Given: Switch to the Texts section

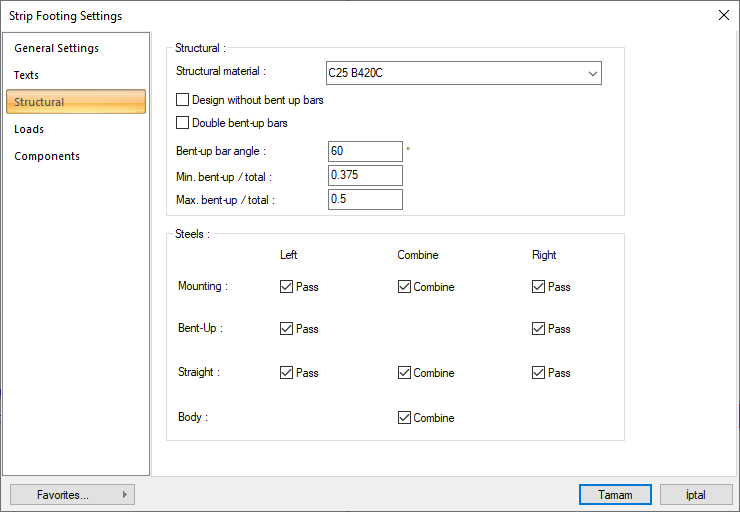Looking at the screenshot, I should tap(27, 75).
